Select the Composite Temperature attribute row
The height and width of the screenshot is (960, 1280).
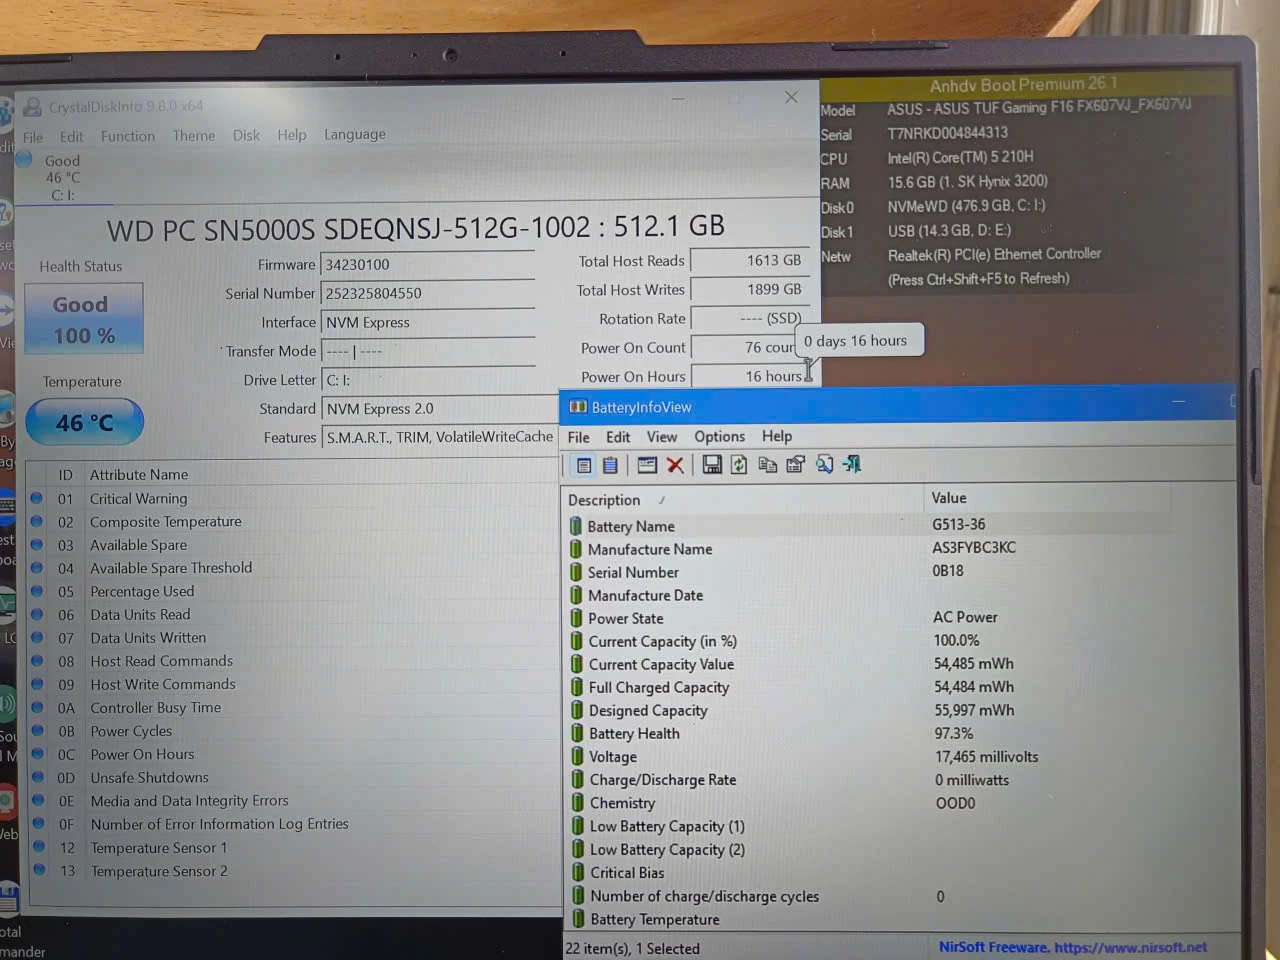pos(294,521)
